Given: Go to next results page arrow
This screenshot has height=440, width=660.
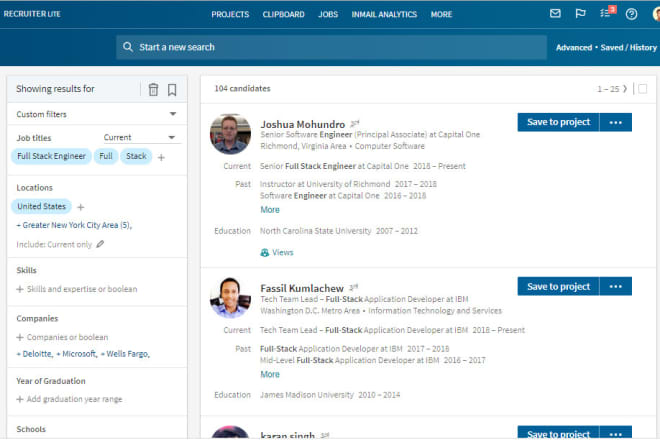Looking at the screenshot, I should click(x=625, y=88).
